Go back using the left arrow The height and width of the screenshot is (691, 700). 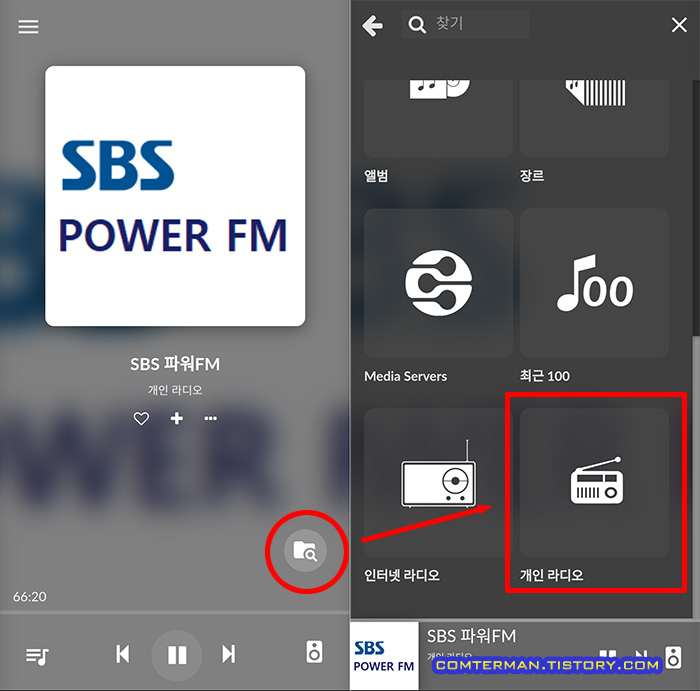[x=373, y=25]
